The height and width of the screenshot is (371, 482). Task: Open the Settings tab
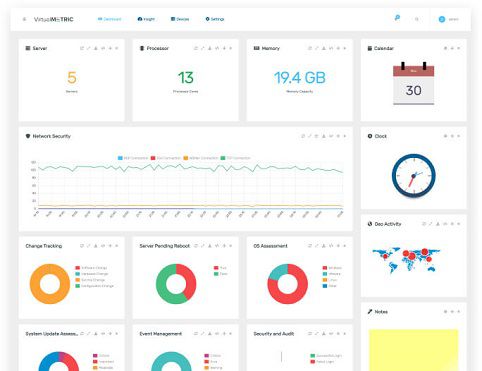tap(215, 19)
